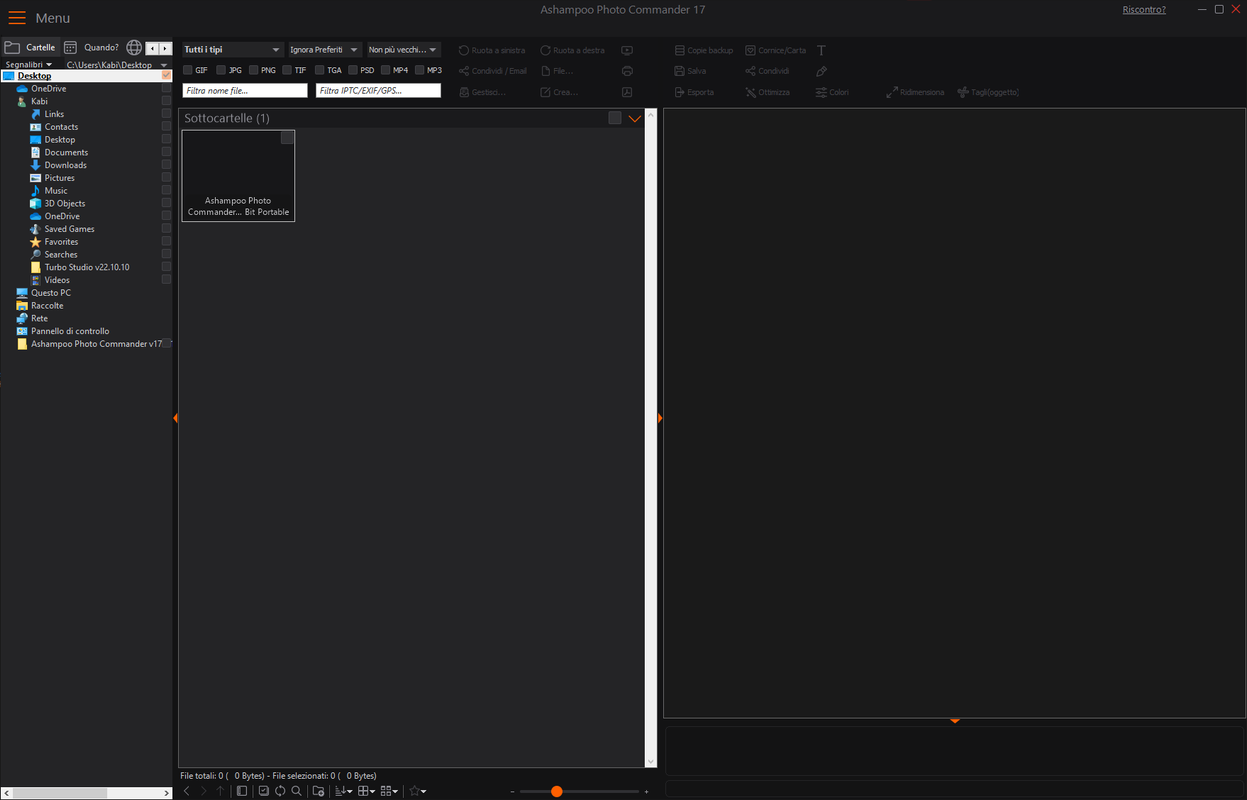Image resolution: width=1247 pixels, height=800 pixels.
Task: Click the Salva button
Action: (690, 71)
